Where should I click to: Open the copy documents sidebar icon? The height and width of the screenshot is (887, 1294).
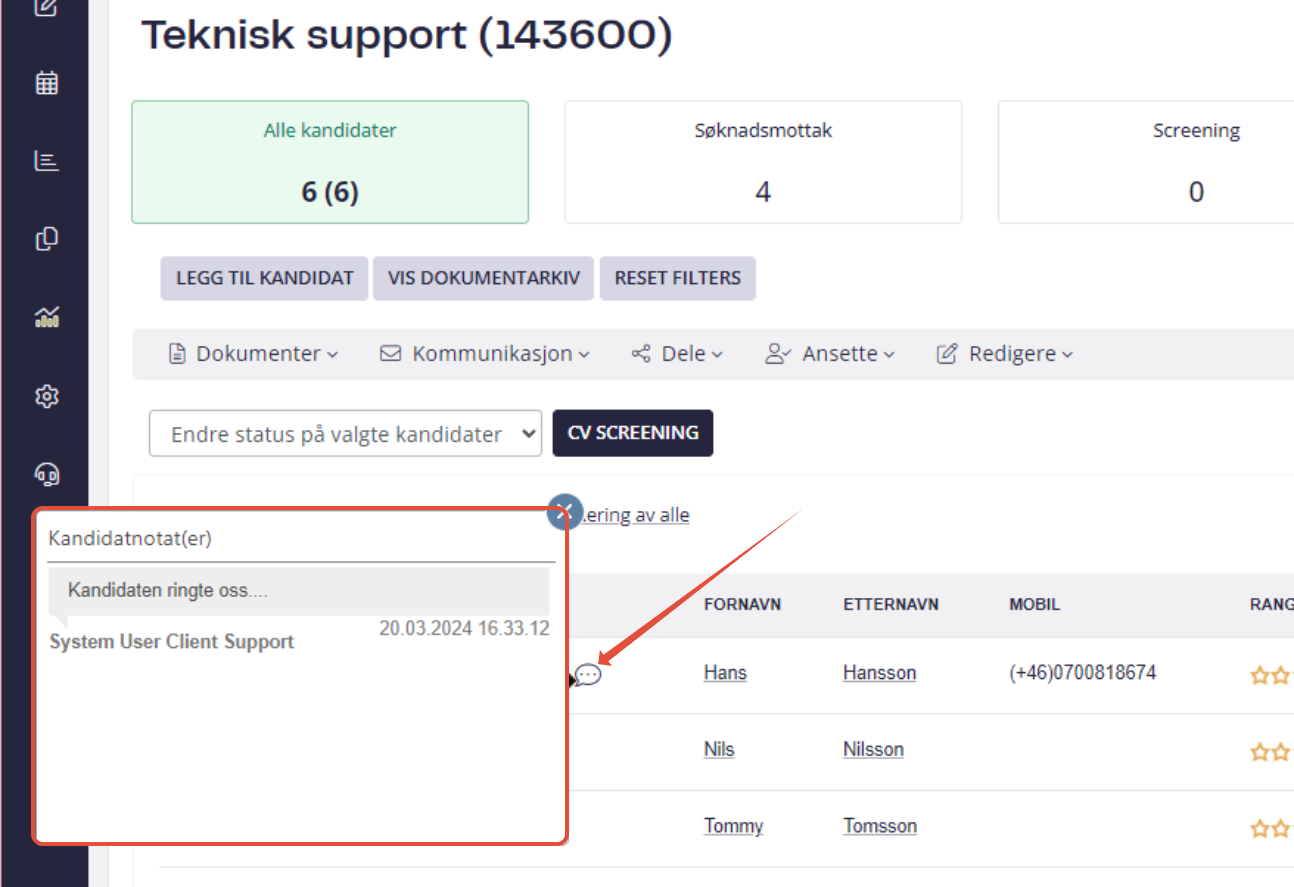click(46, 239)
